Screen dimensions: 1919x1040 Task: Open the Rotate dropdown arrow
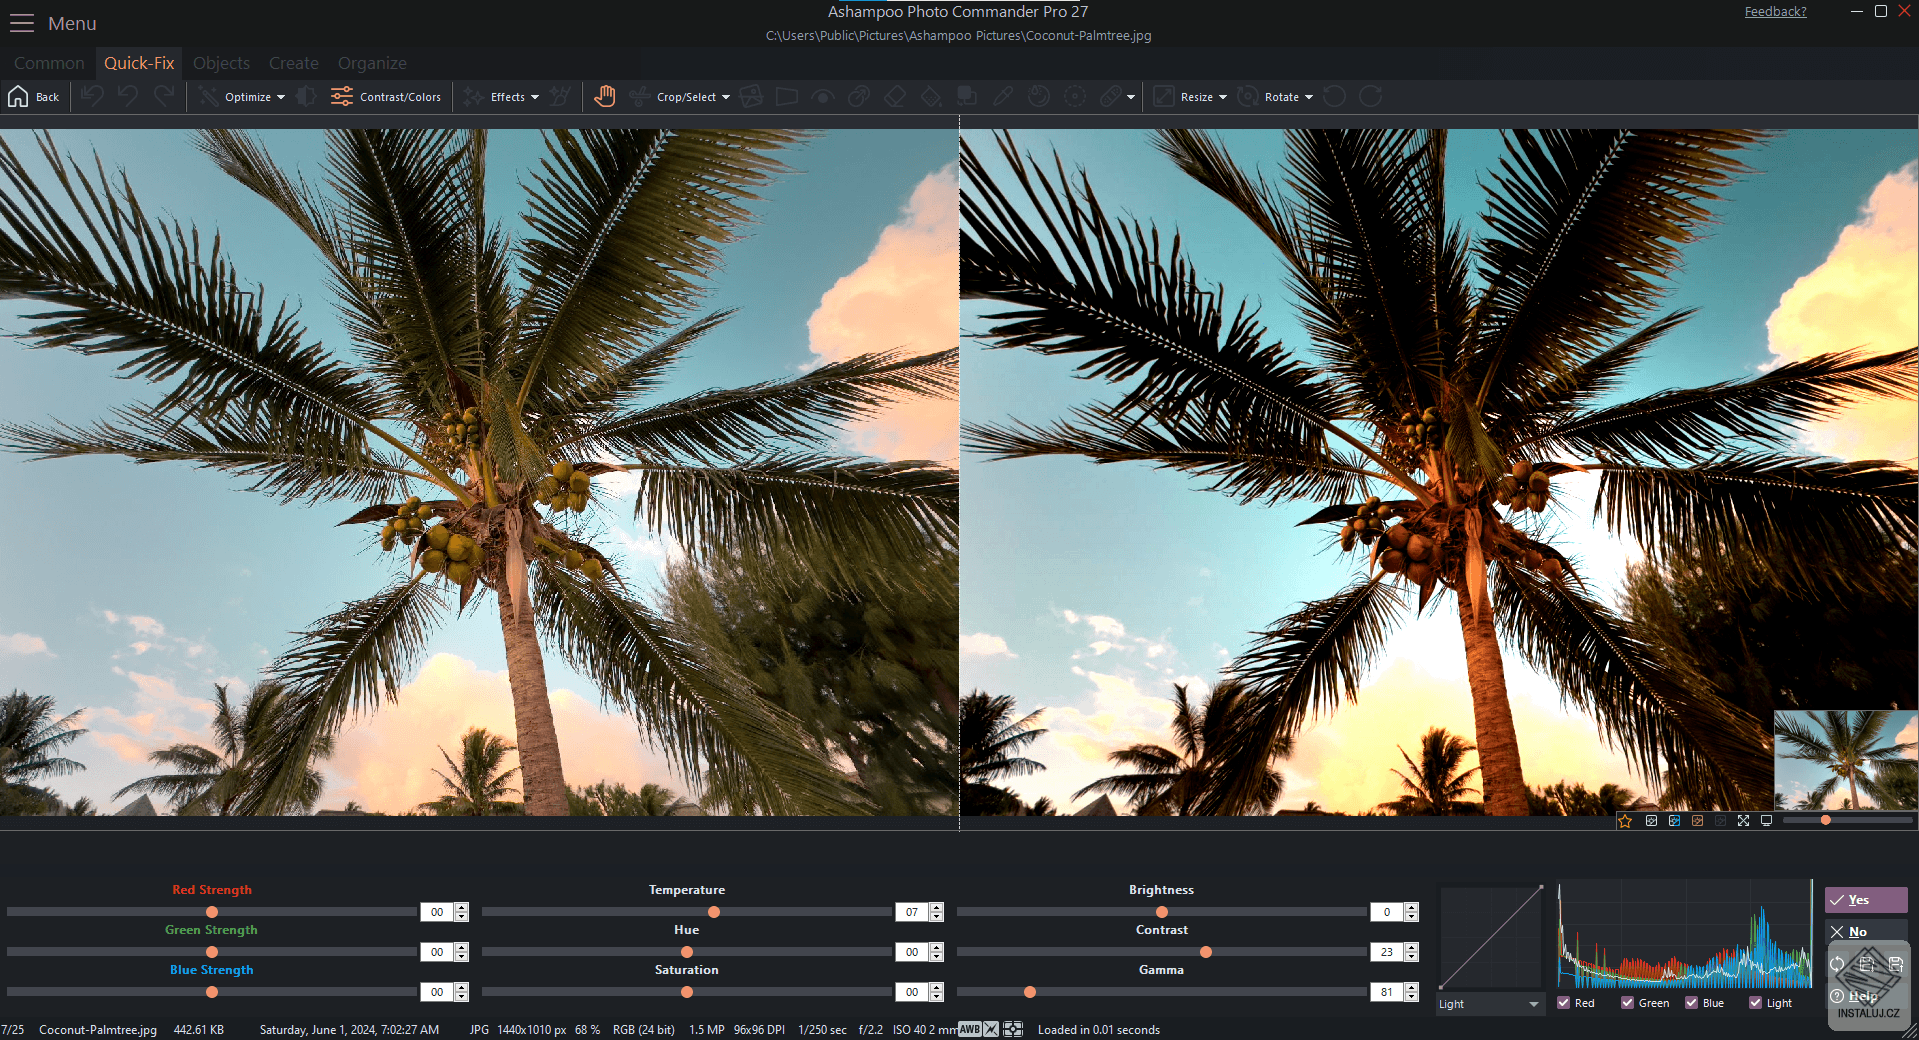coord(1309,97)
